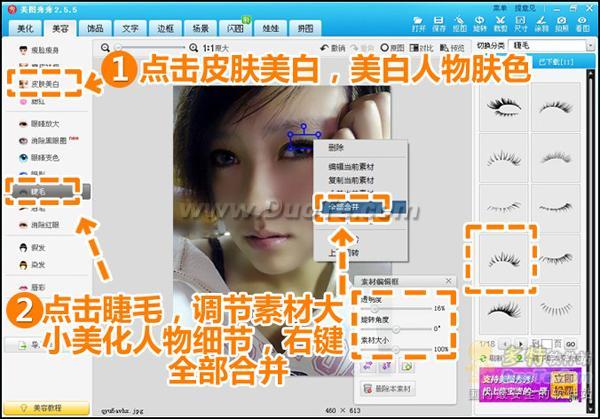
Task: Open the 闪图 tab
Action: [x=236, y=28]
